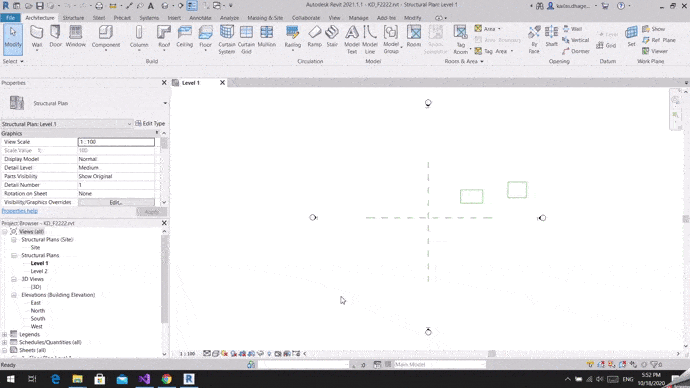Open the Manage ribbon tab

358,18
